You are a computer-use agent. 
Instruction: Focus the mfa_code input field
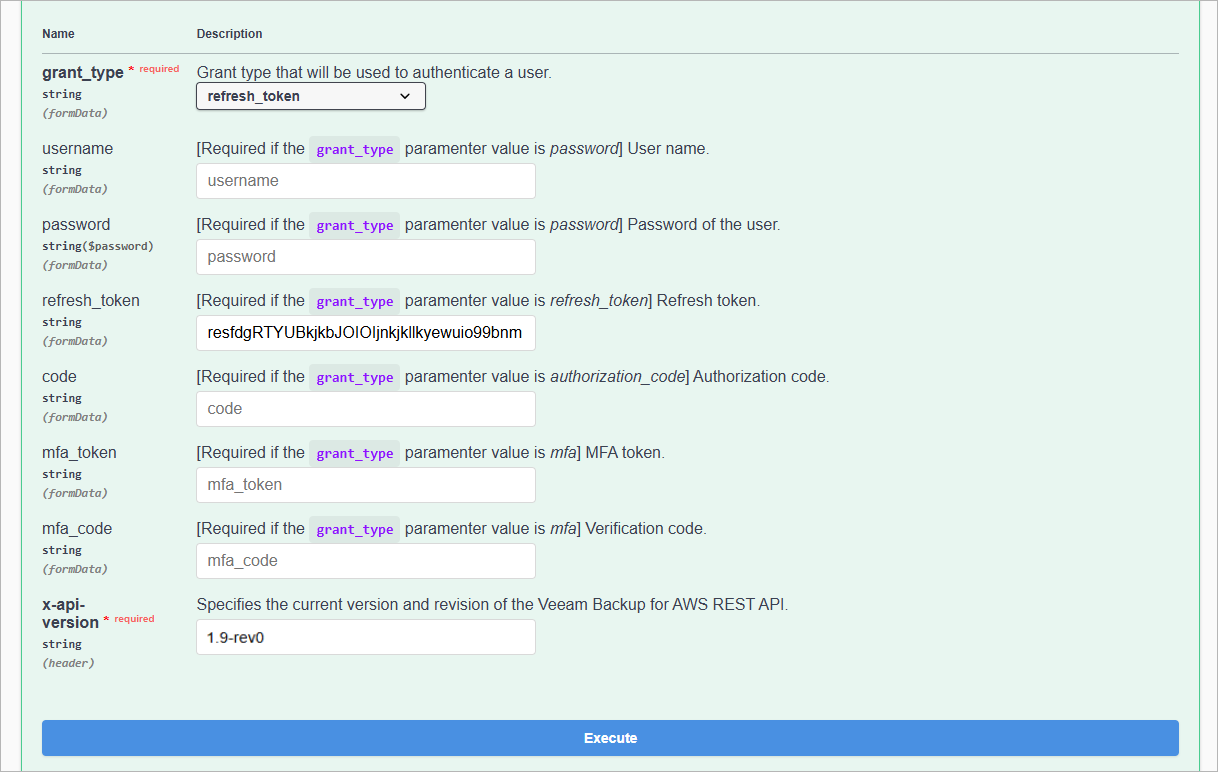[x=366, y=561]
